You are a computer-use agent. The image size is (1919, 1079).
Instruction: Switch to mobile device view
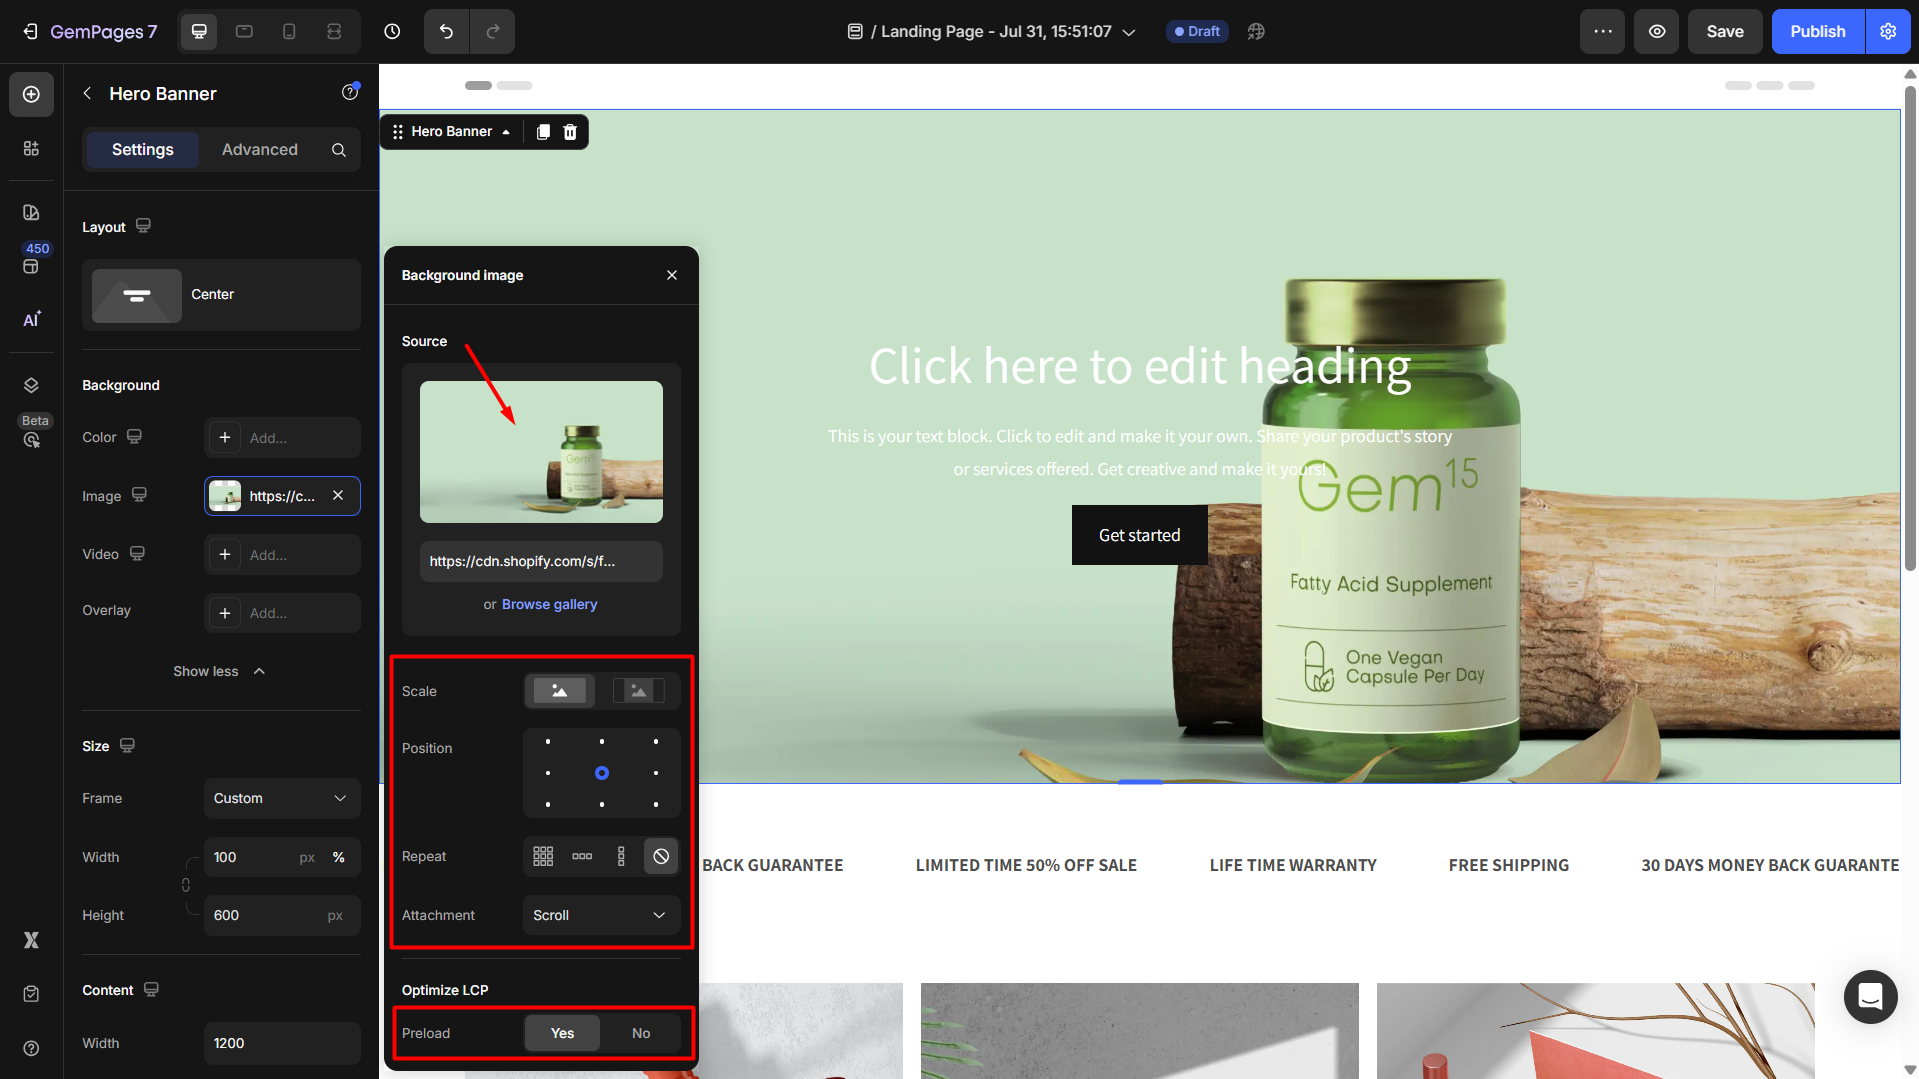[289, 31]
